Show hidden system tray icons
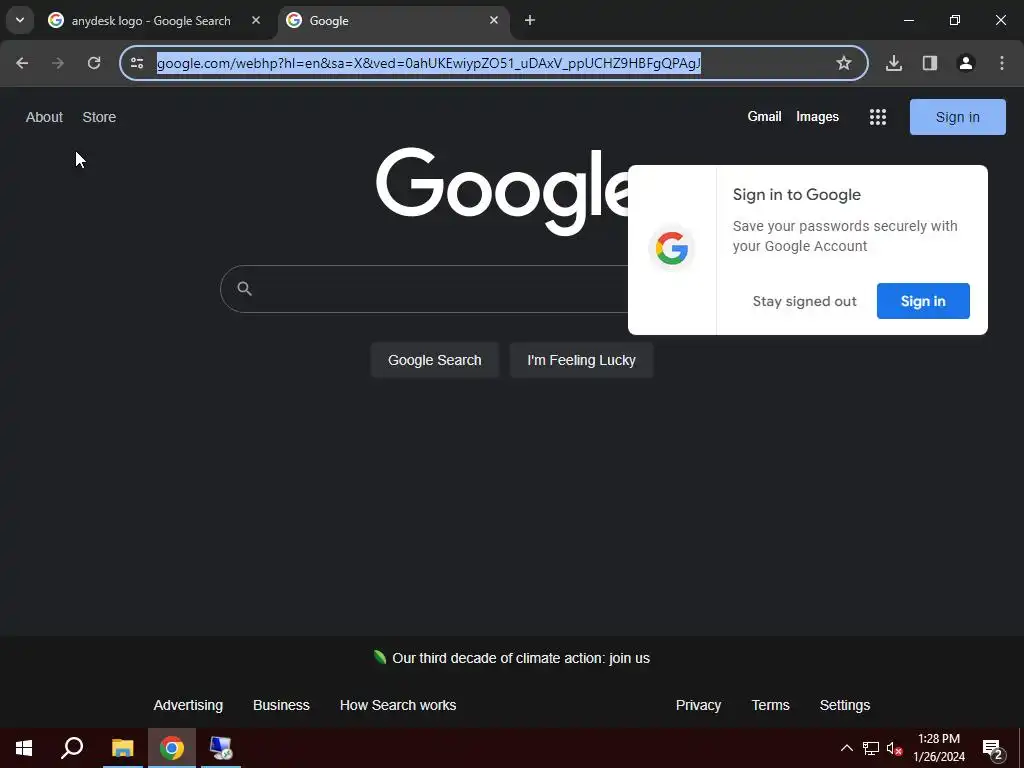This screenshot has width=1024, height=768. [846, 748]
